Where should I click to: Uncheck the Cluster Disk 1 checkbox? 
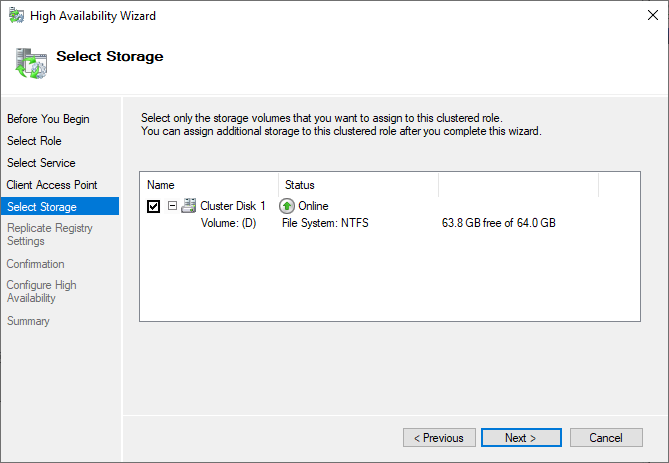coord(153,206)
